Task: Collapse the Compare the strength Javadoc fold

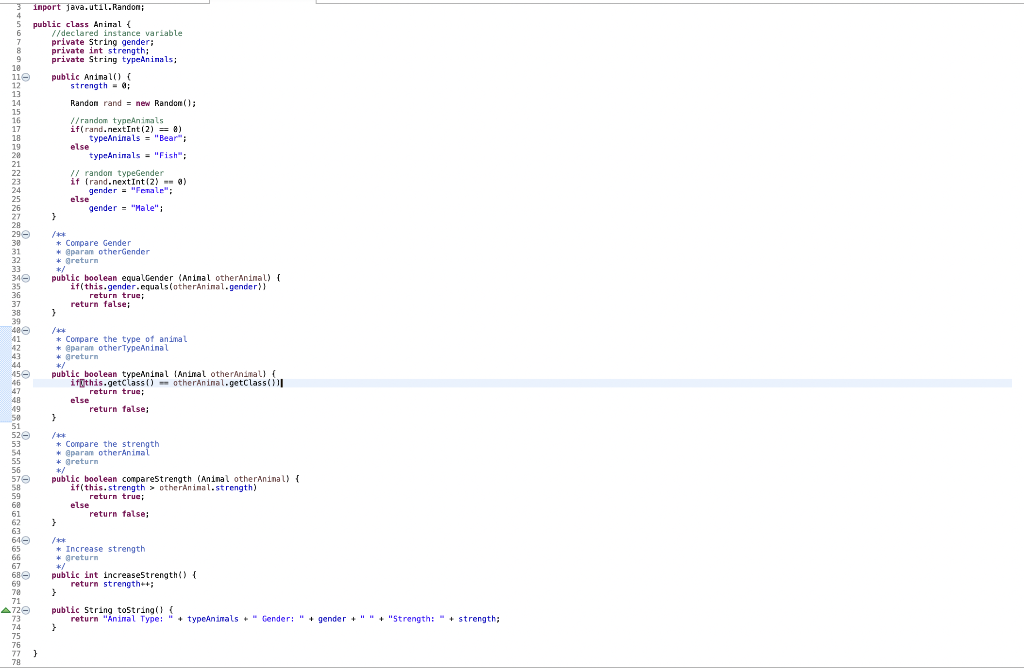Action: click(24, 435)
